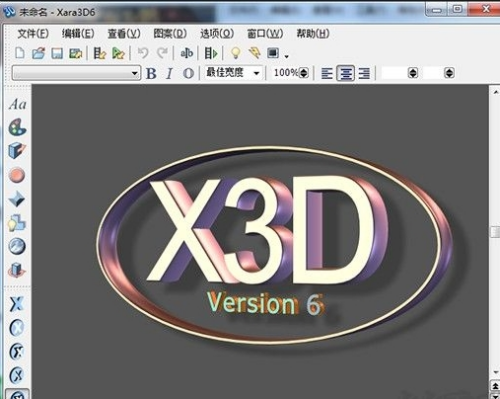500x399 pixels.
Task: Toggle the bold B button
Action: coord(151,73)
